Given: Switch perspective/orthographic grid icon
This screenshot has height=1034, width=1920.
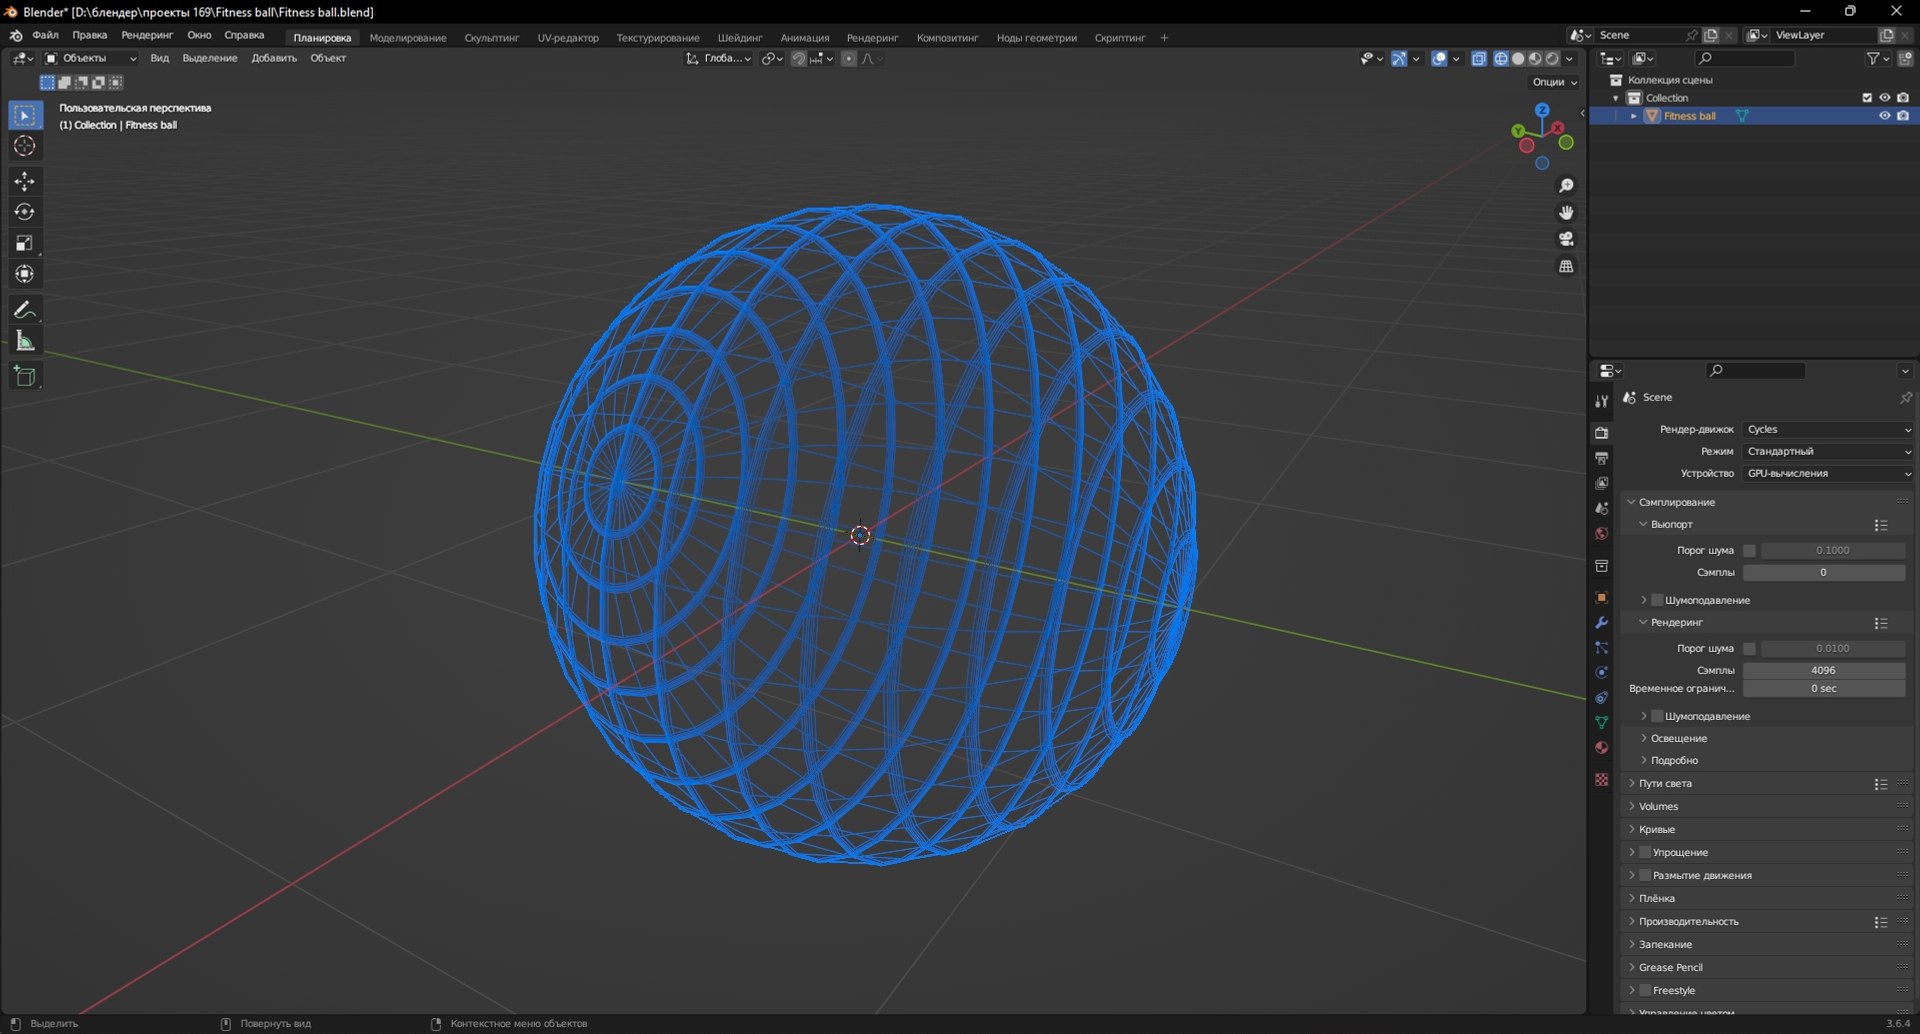Looking at the screenshot, I should [1566, 266].
